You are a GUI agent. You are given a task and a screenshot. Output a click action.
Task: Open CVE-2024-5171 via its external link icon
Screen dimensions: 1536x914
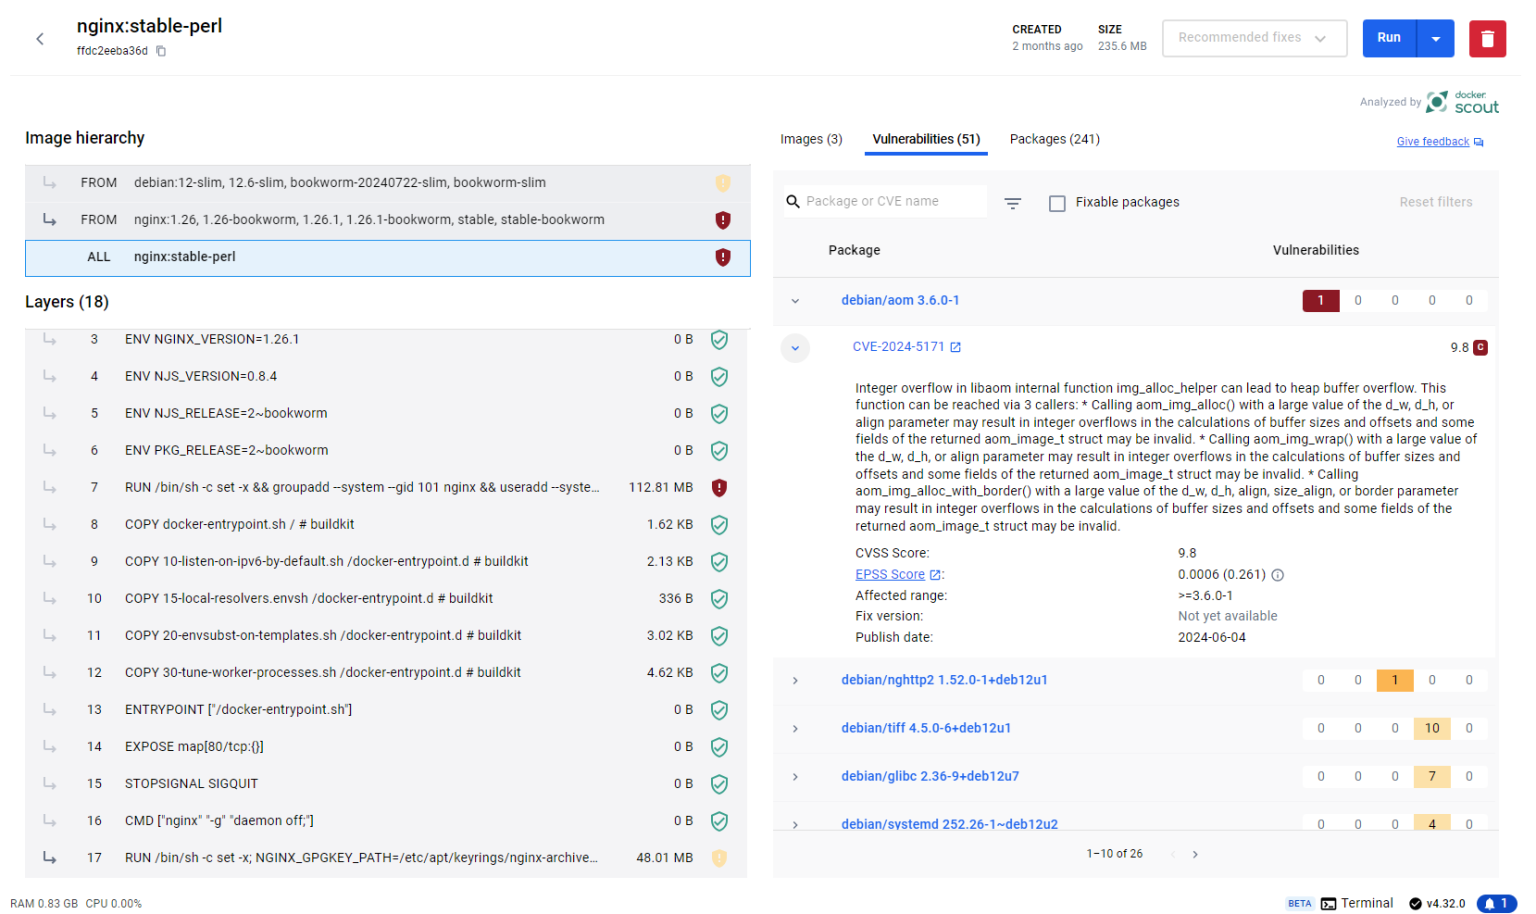(955, 346)
